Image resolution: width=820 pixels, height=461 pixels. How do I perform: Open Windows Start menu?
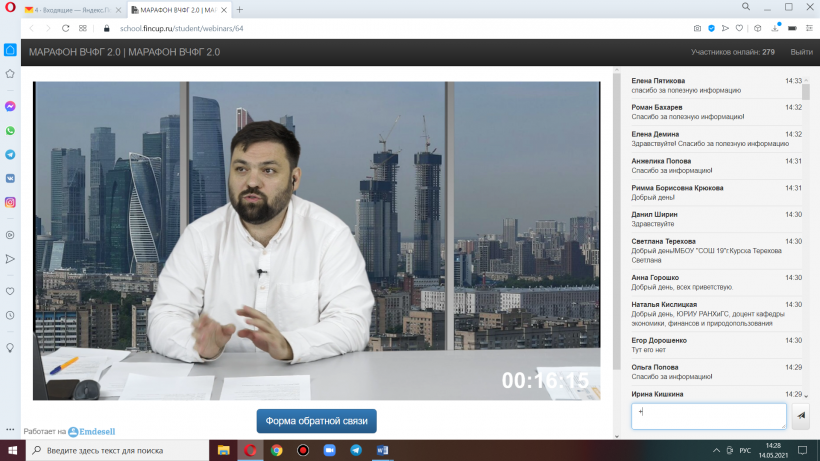click(x=13, y=450)
